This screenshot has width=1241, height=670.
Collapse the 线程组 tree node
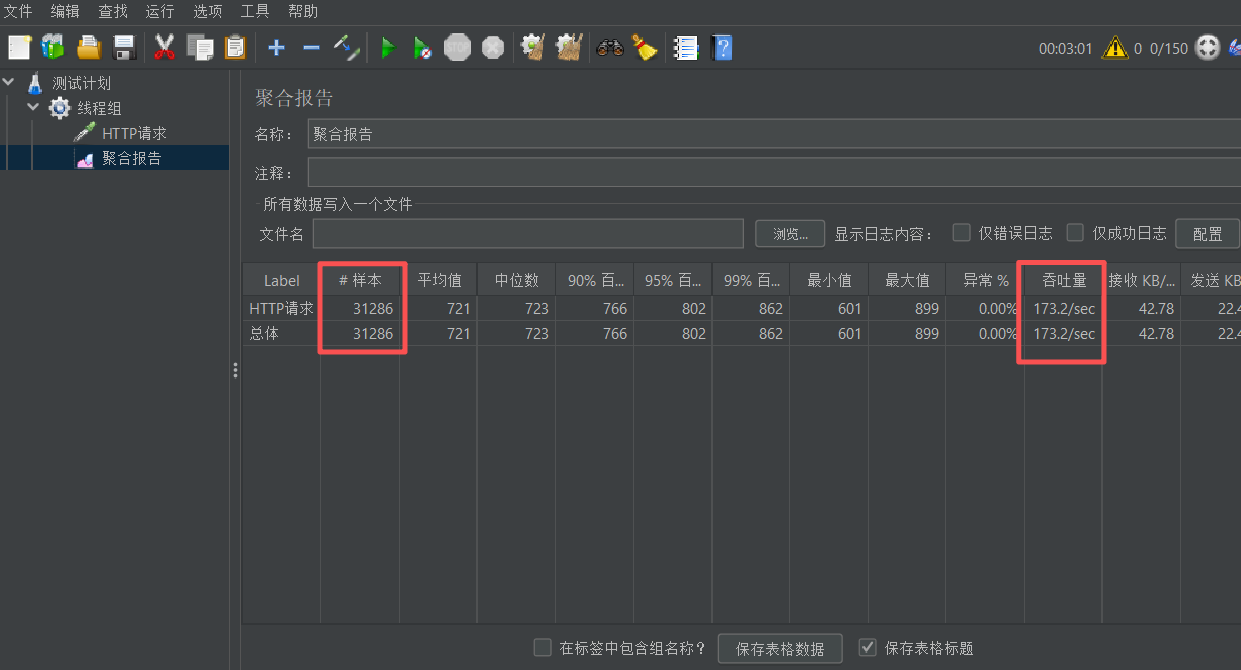[x=32, y=107]
